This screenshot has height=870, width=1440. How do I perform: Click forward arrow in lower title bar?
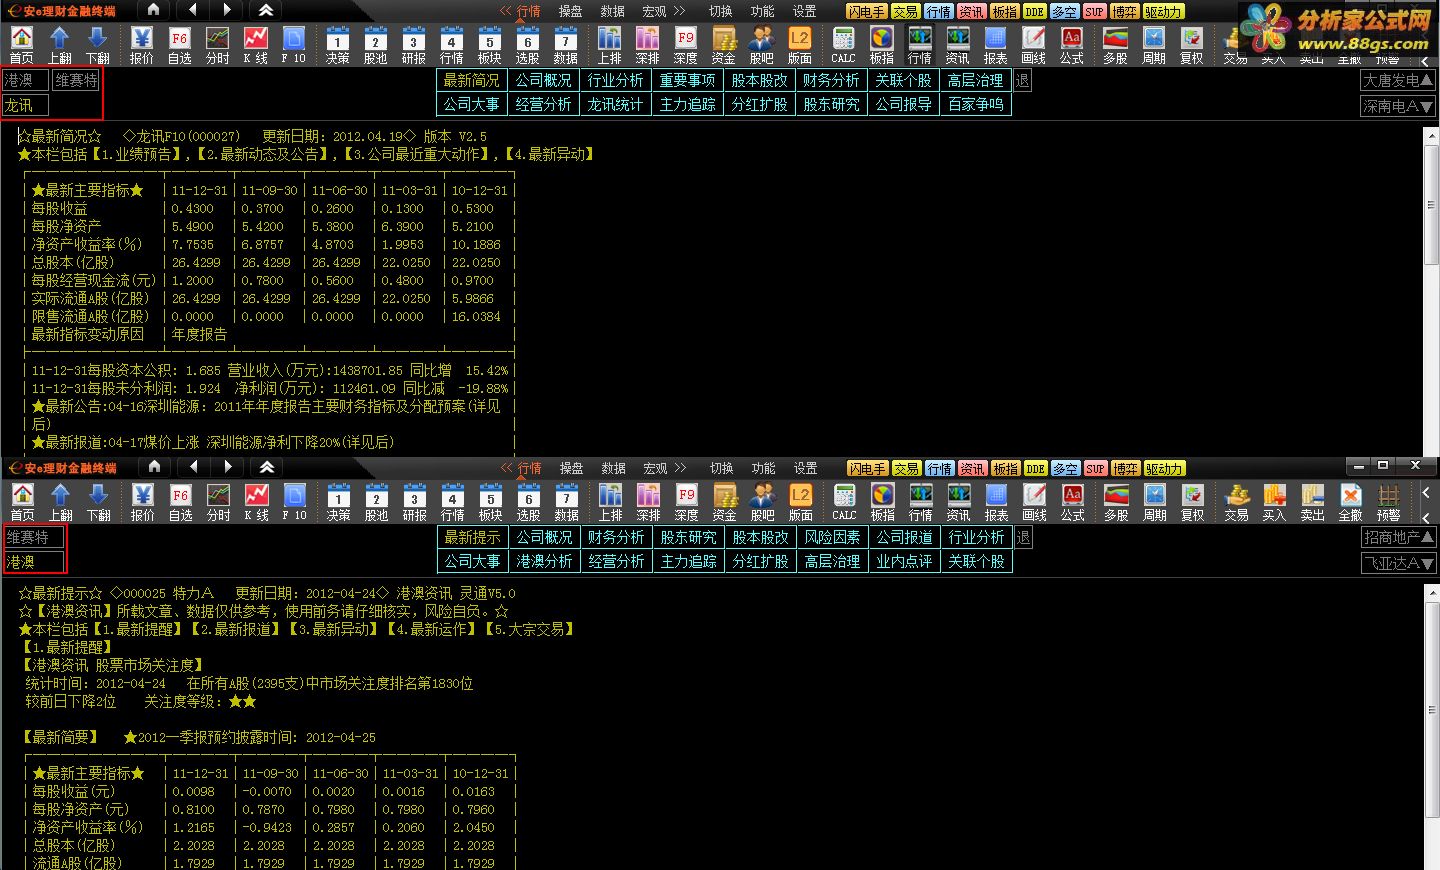click(228, 467)
